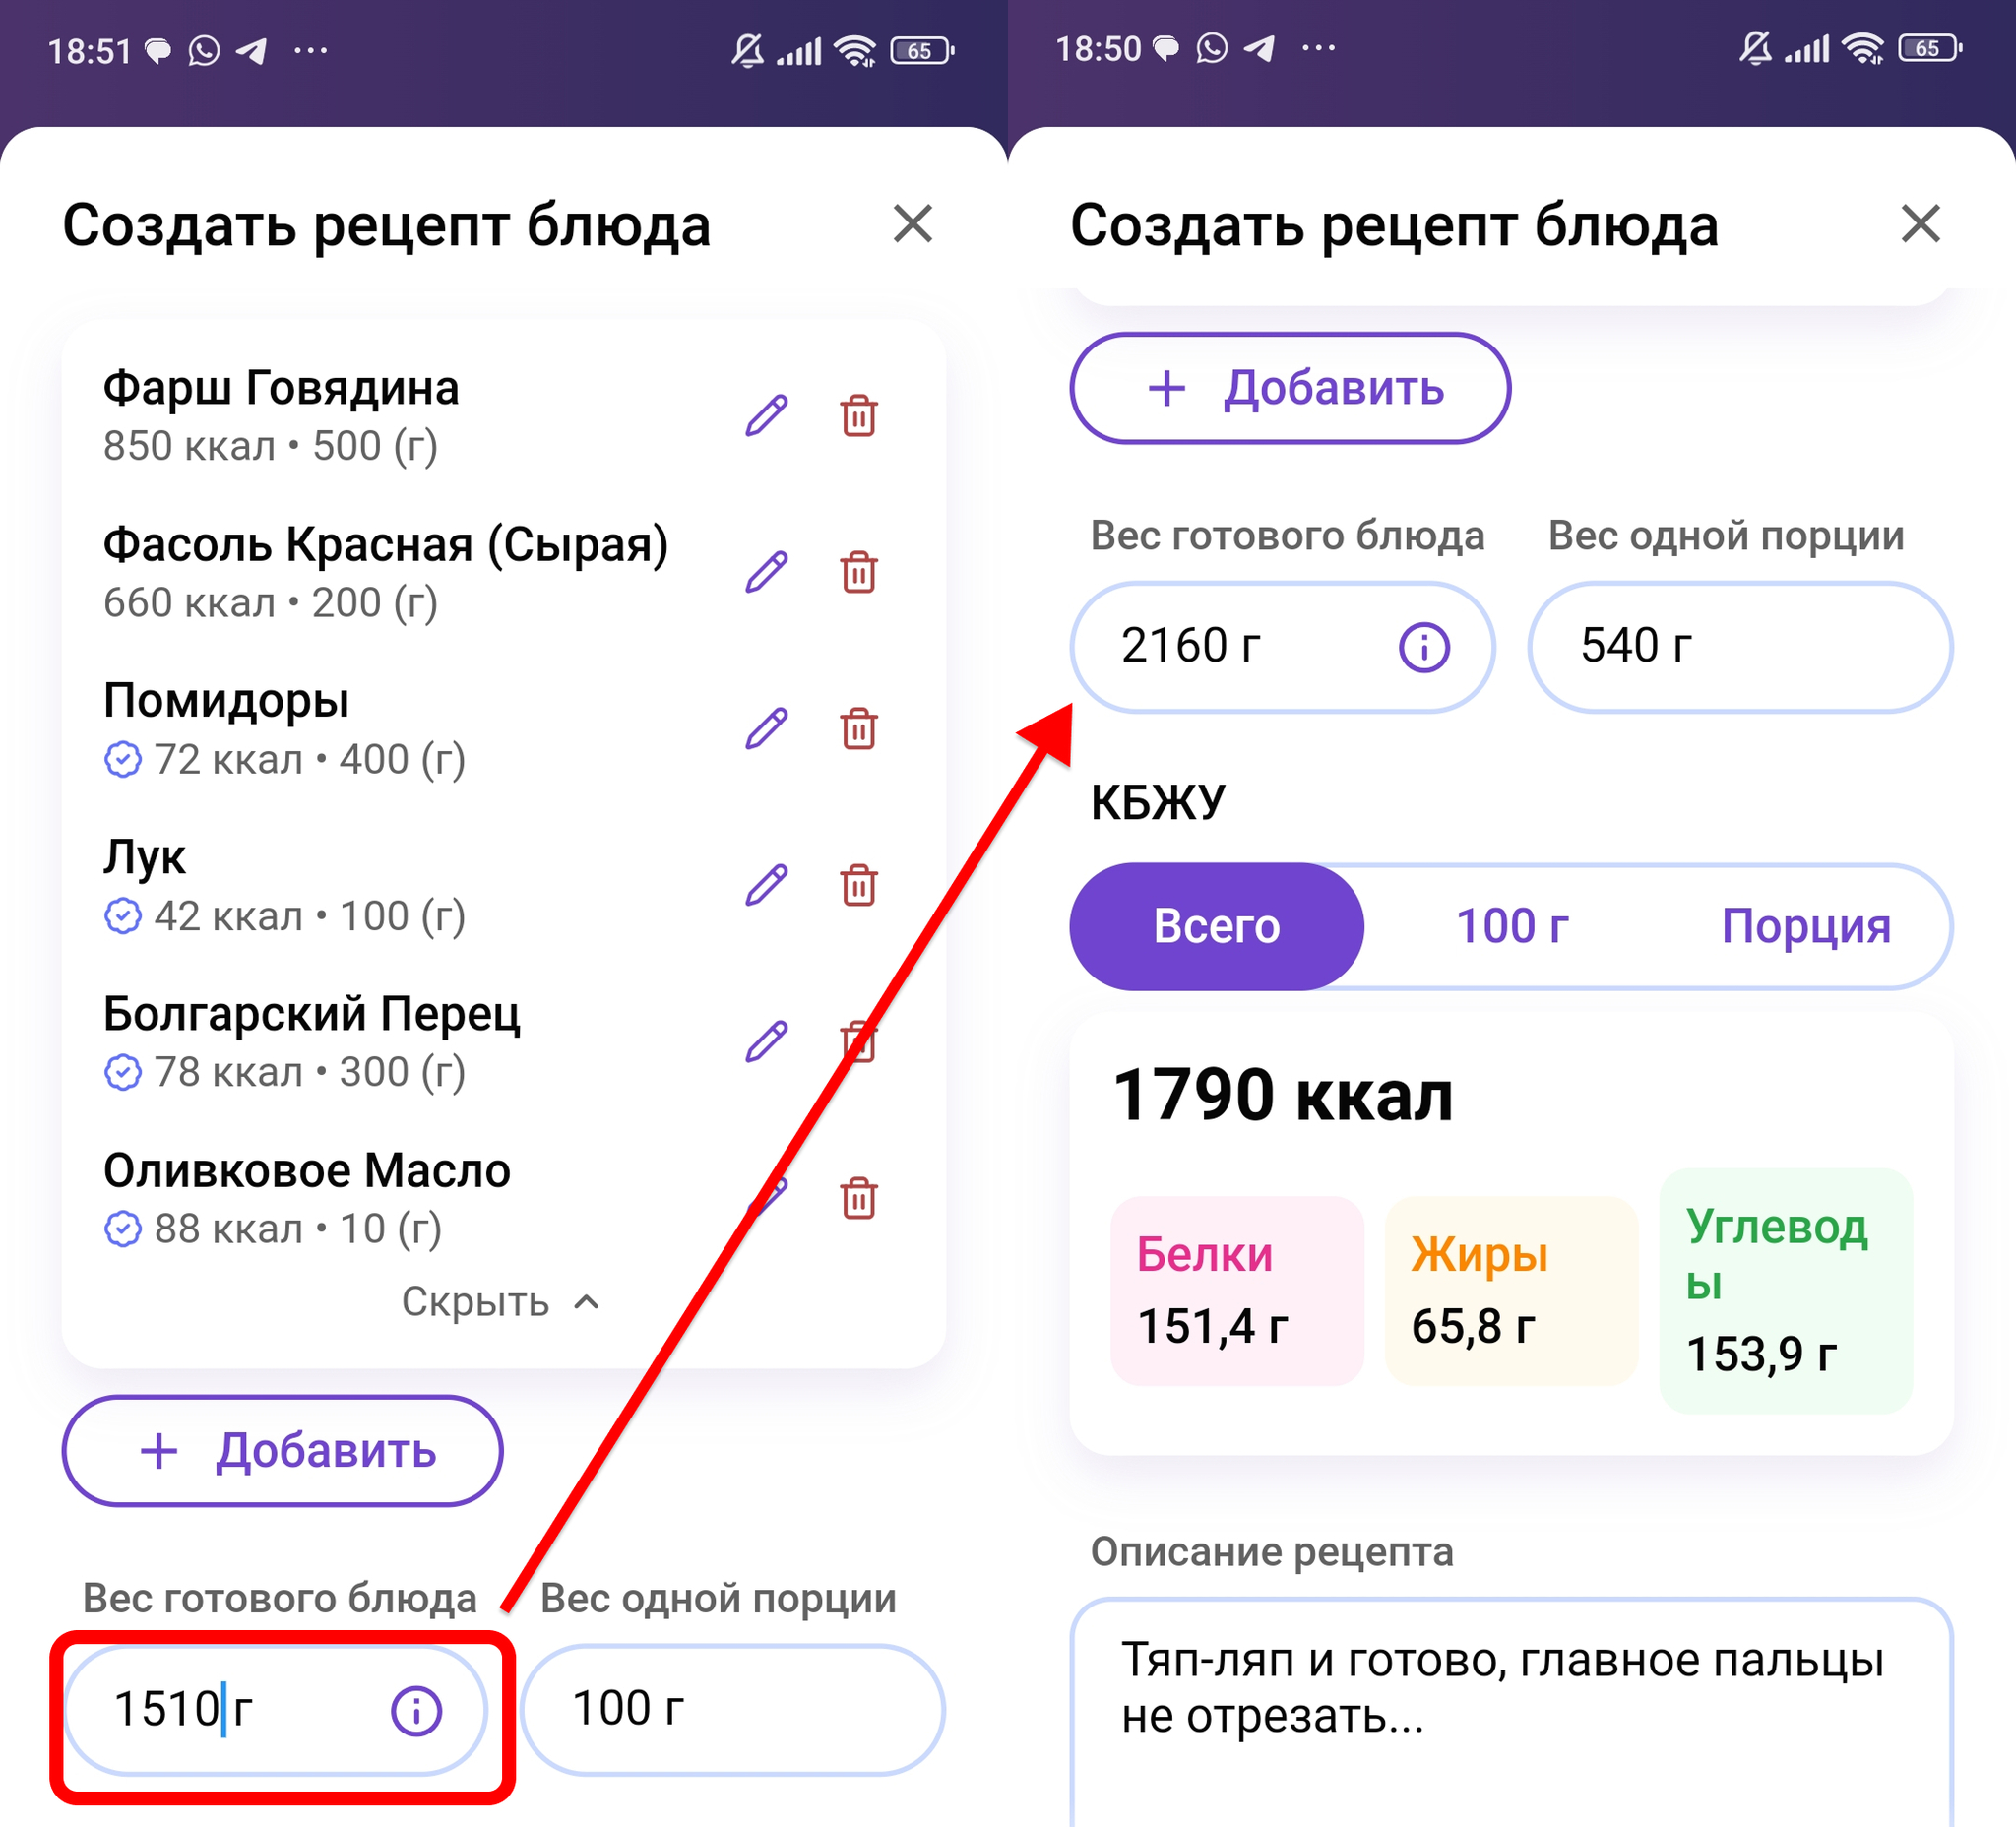Tap Добавить button in right screen

1290,388
